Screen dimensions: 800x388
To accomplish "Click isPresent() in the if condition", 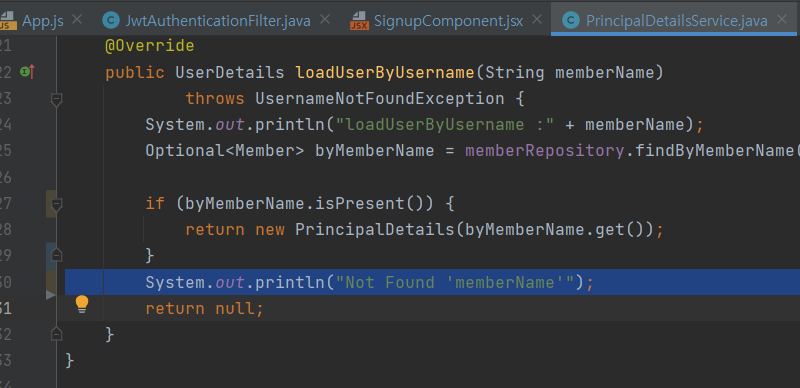I will click(370, 204).
